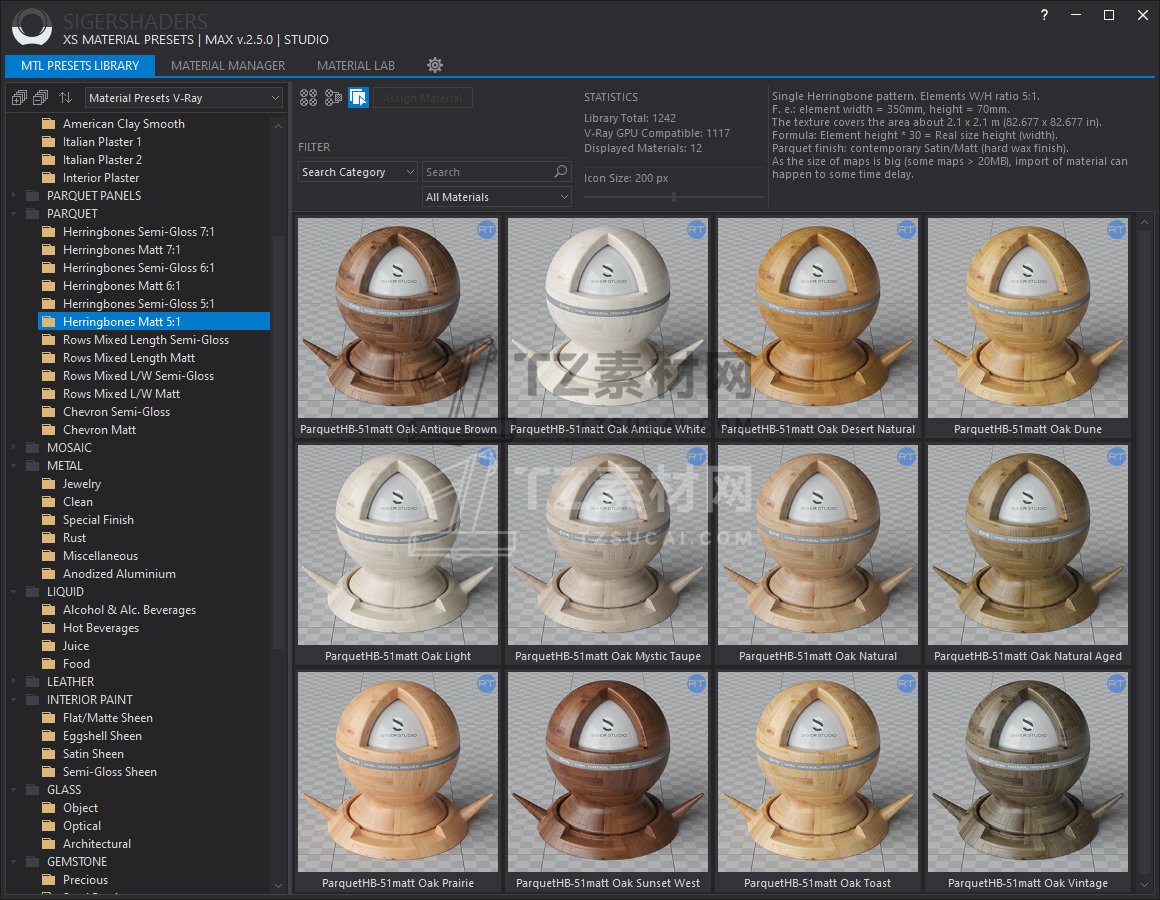This screenshot has width=1160, height=900.
Task: Click the expand all categories icon
Action: click(19, 98)
